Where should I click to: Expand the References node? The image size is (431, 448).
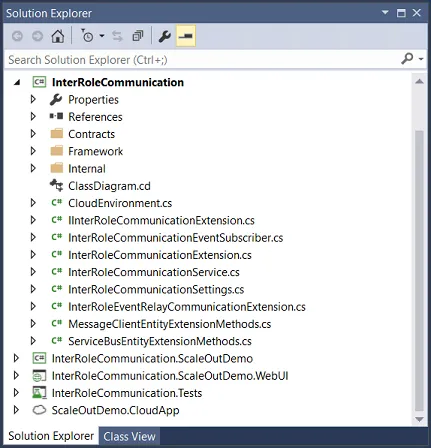click(33, 117)
